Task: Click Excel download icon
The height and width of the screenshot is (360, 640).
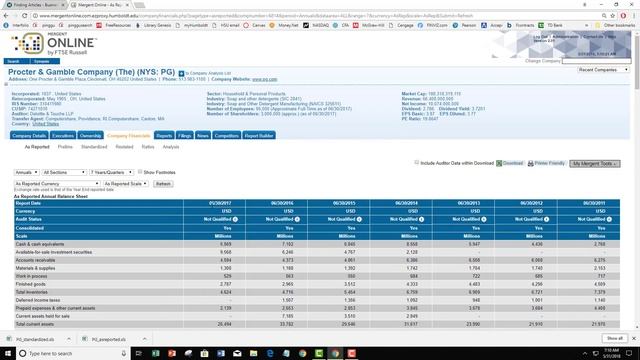Action: click(x=499, y=163)
